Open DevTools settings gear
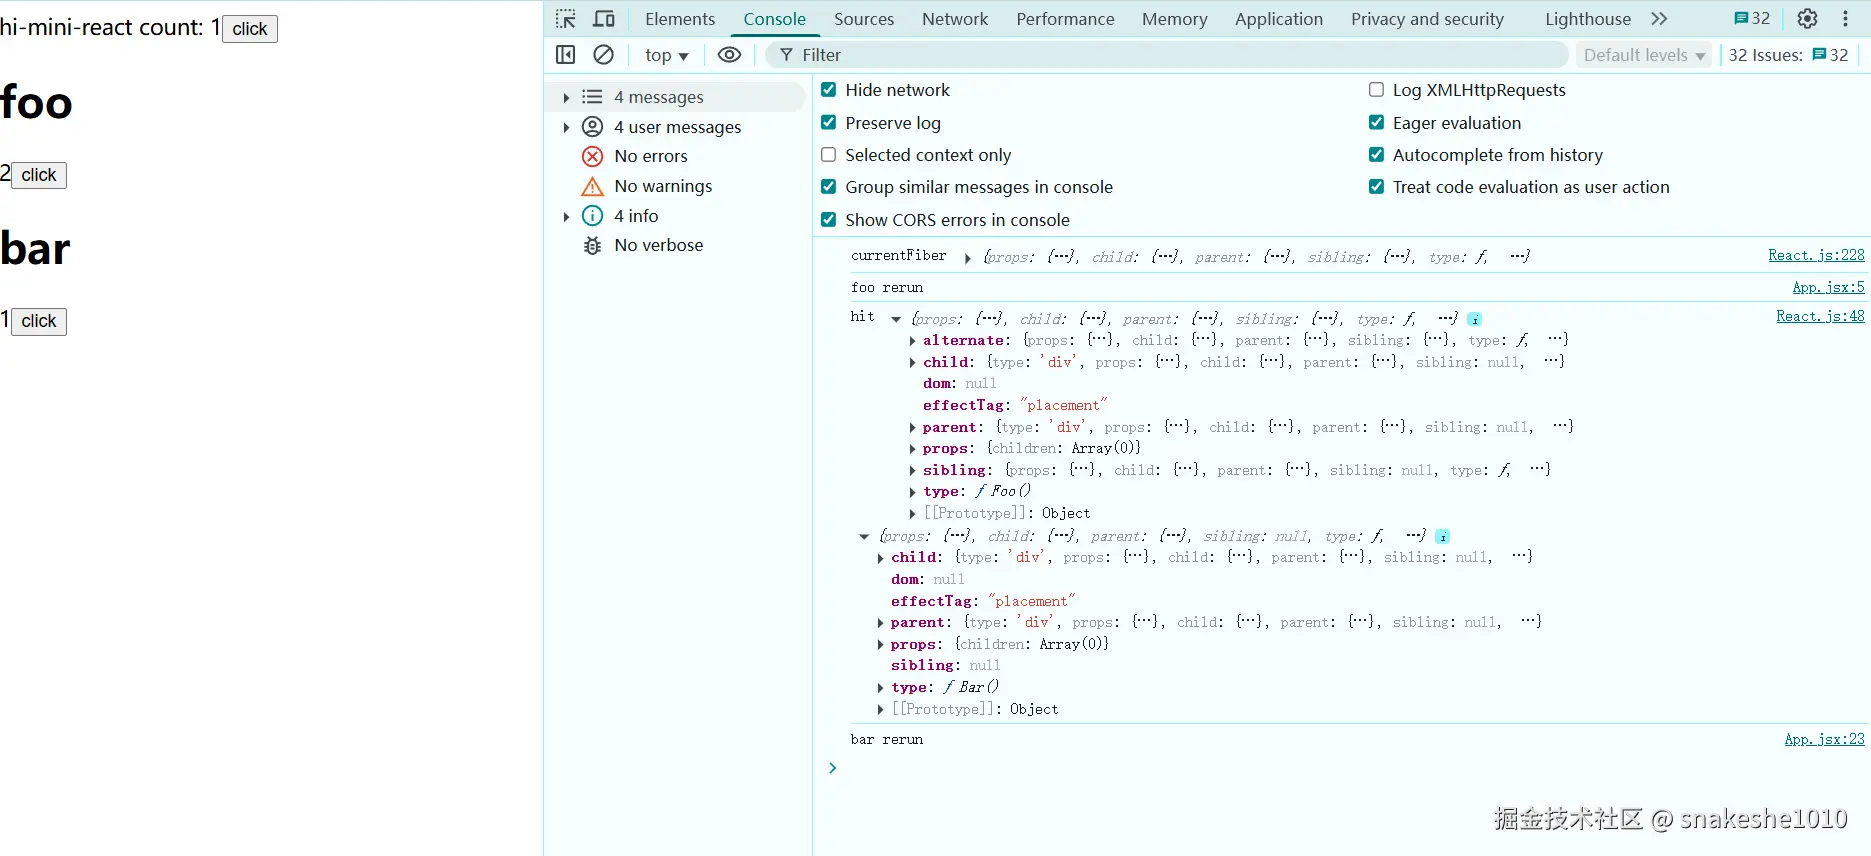 [1807, 19]
